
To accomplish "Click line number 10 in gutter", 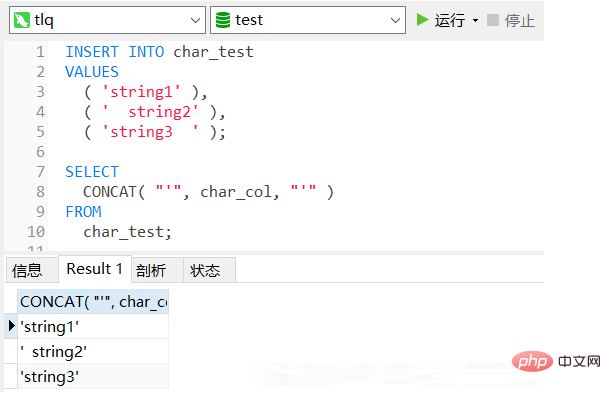I will pyautogui.click(x=36, y=232).
